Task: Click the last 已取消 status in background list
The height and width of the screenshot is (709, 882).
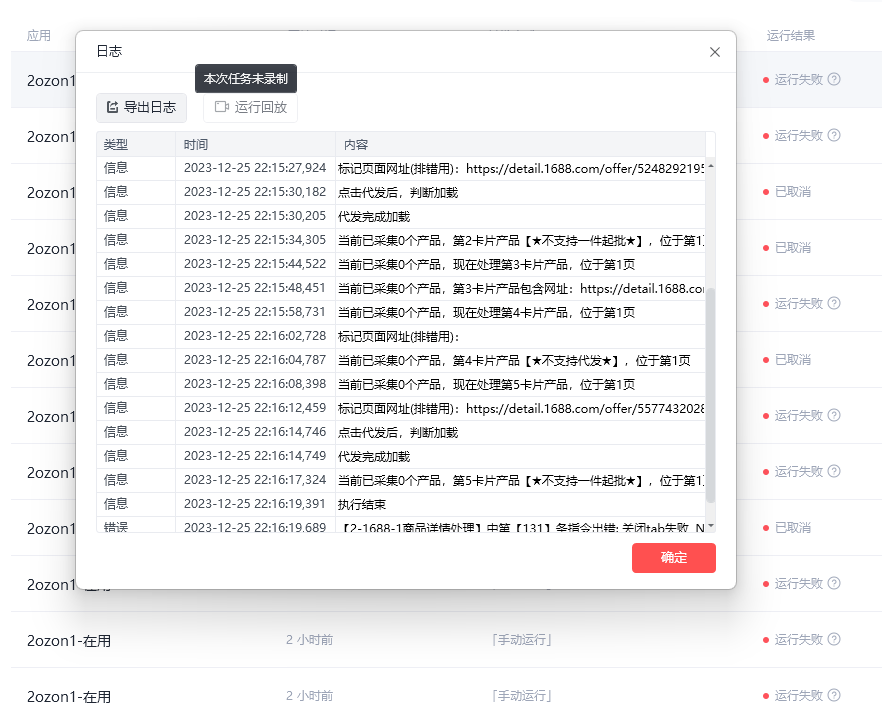Action: [793, 528]
